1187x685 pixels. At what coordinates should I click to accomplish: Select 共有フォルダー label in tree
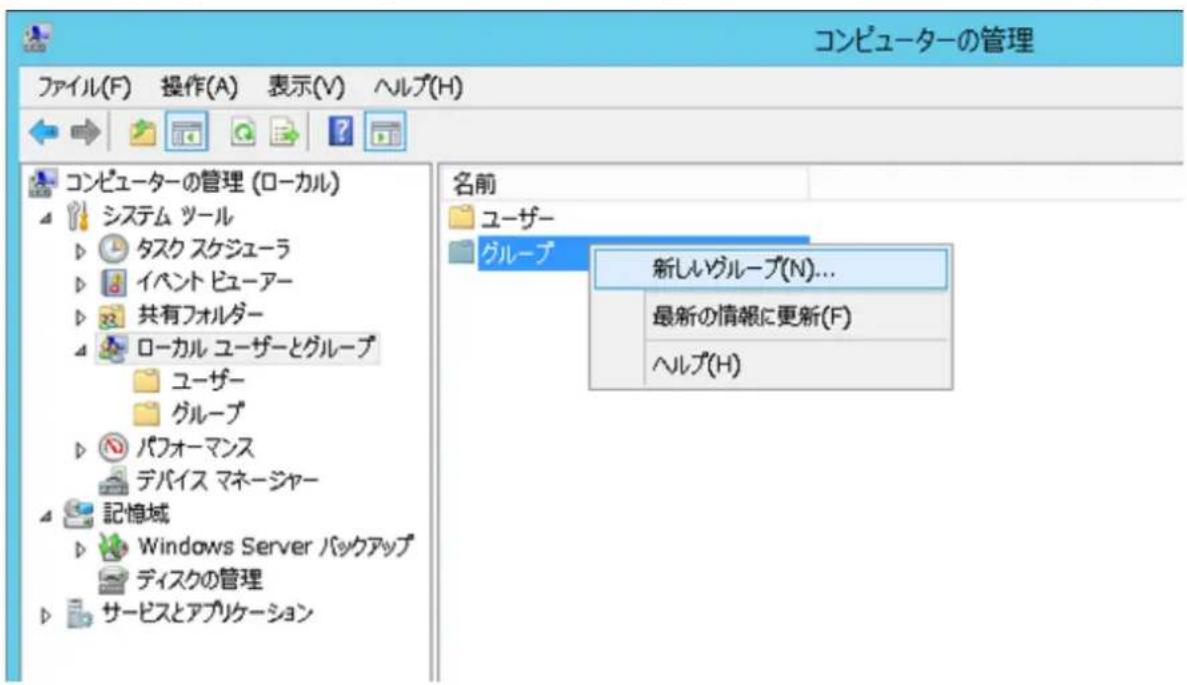[x=201, y=316]
